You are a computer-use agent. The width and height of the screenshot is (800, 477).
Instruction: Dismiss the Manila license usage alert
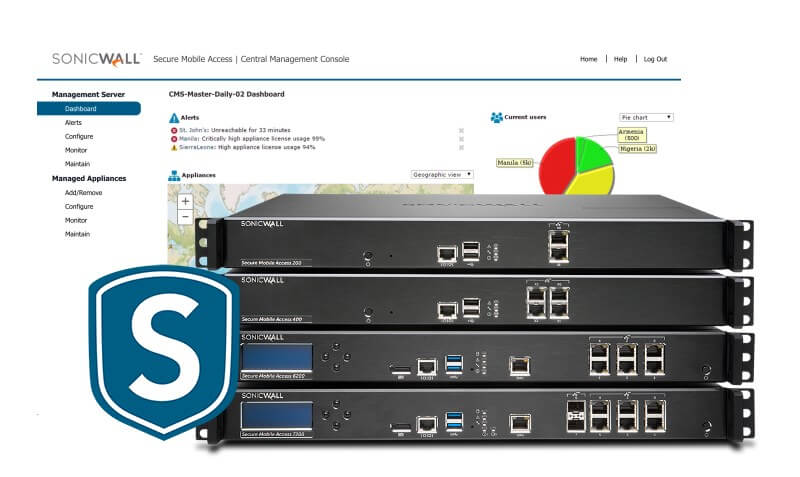point(461,139)
